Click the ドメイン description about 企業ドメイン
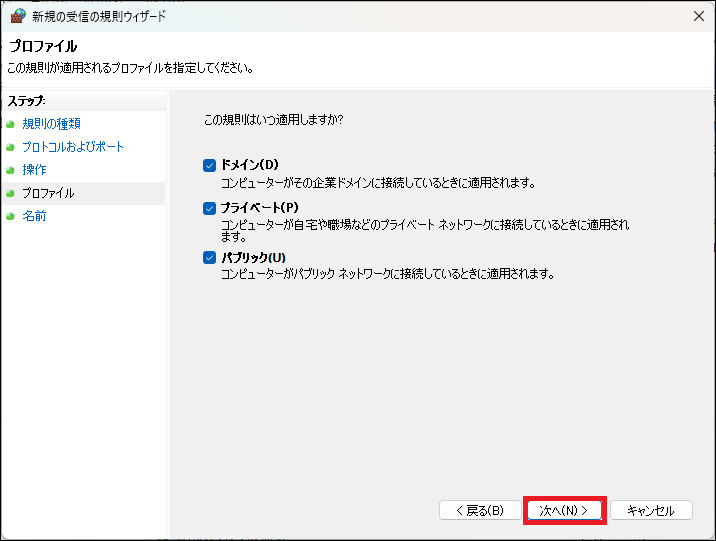This screenshot has width=716, height=541. pyautogui.click(x=378, y=183)
